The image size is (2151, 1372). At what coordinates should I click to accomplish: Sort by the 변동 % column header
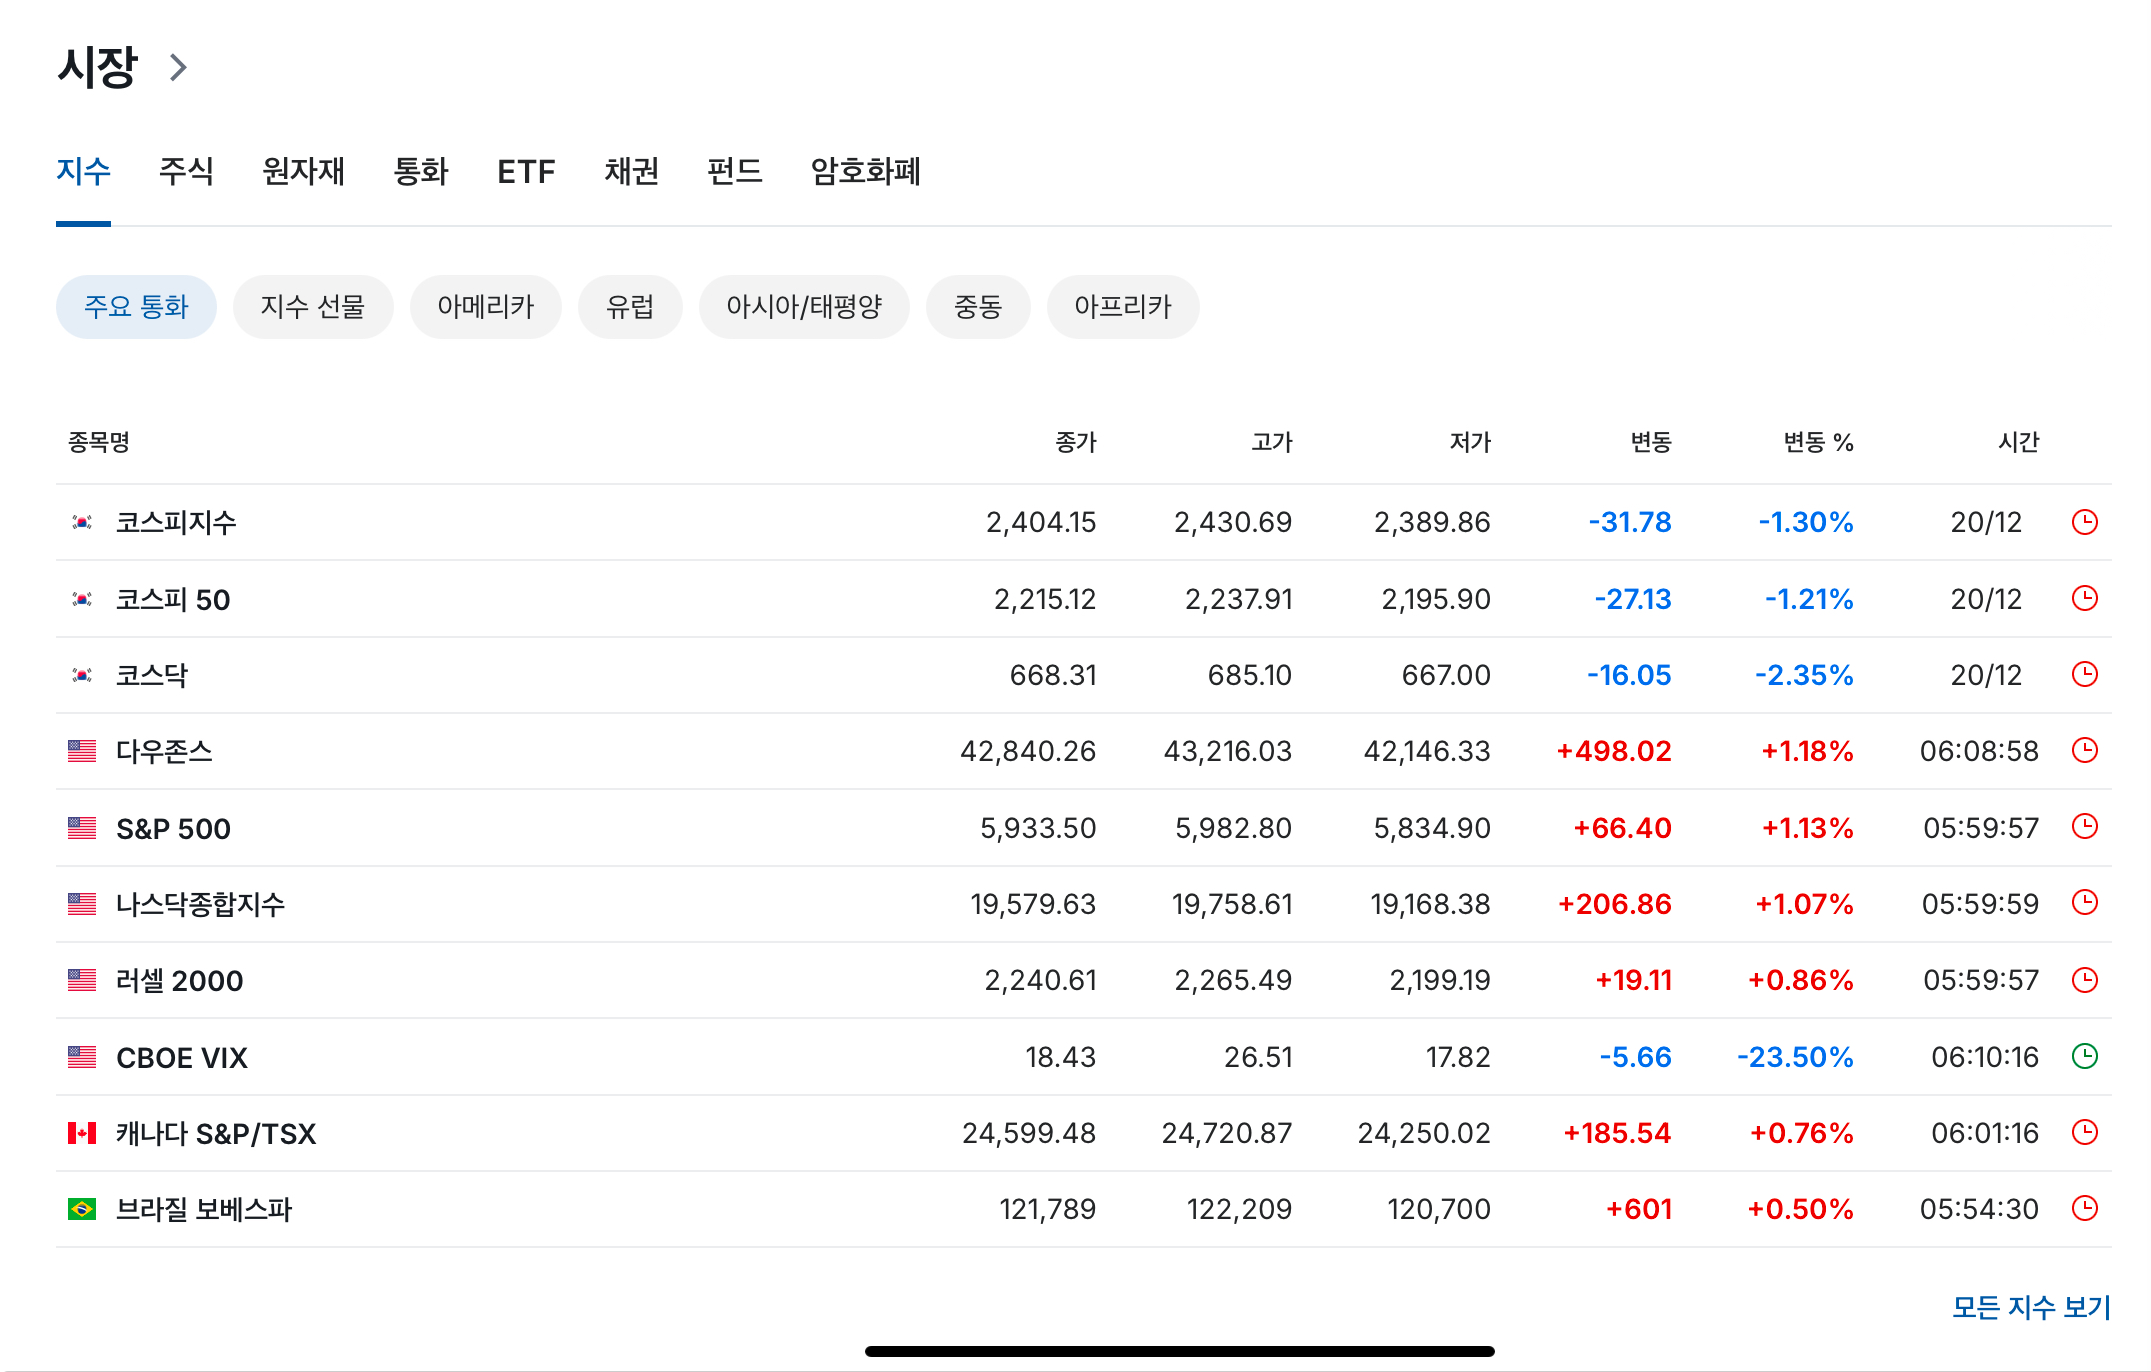pyautogui.click(x=1818, y=442)
